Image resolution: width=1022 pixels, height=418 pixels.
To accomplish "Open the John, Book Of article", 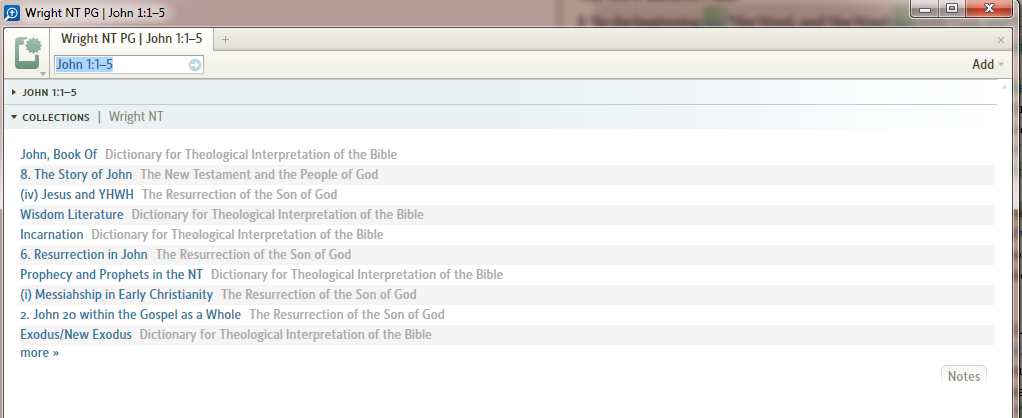I will click(x=59, y=155).
